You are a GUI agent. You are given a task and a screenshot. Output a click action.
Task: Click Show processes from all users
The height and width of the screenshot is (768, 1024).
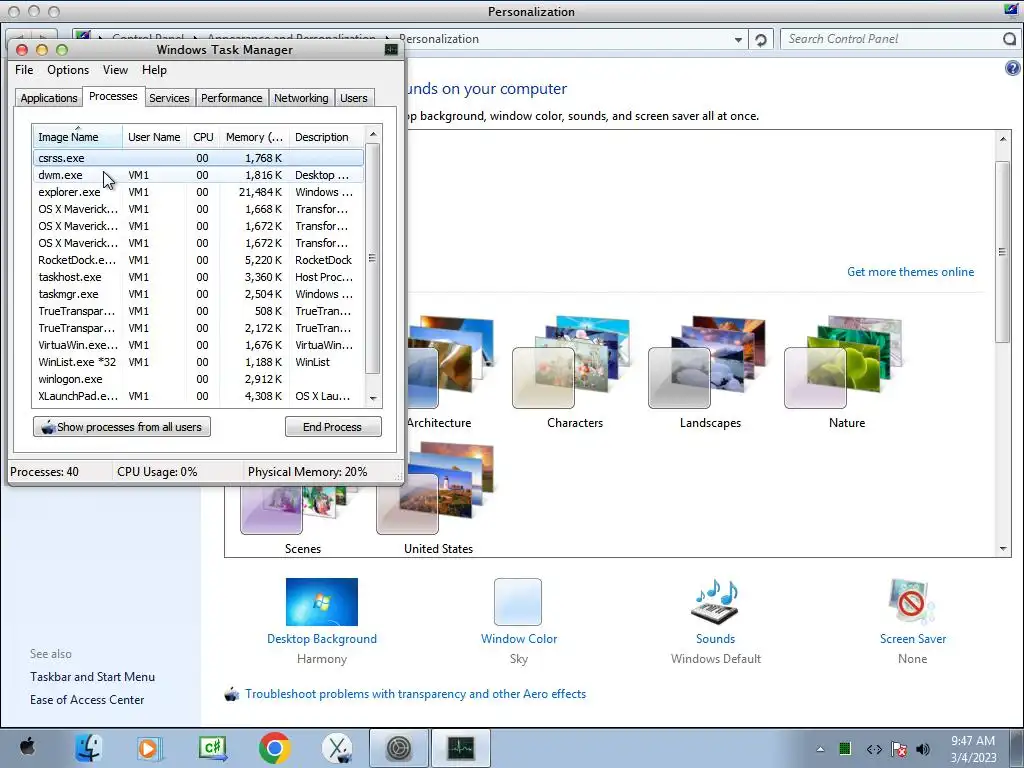[x=122, y=427]
